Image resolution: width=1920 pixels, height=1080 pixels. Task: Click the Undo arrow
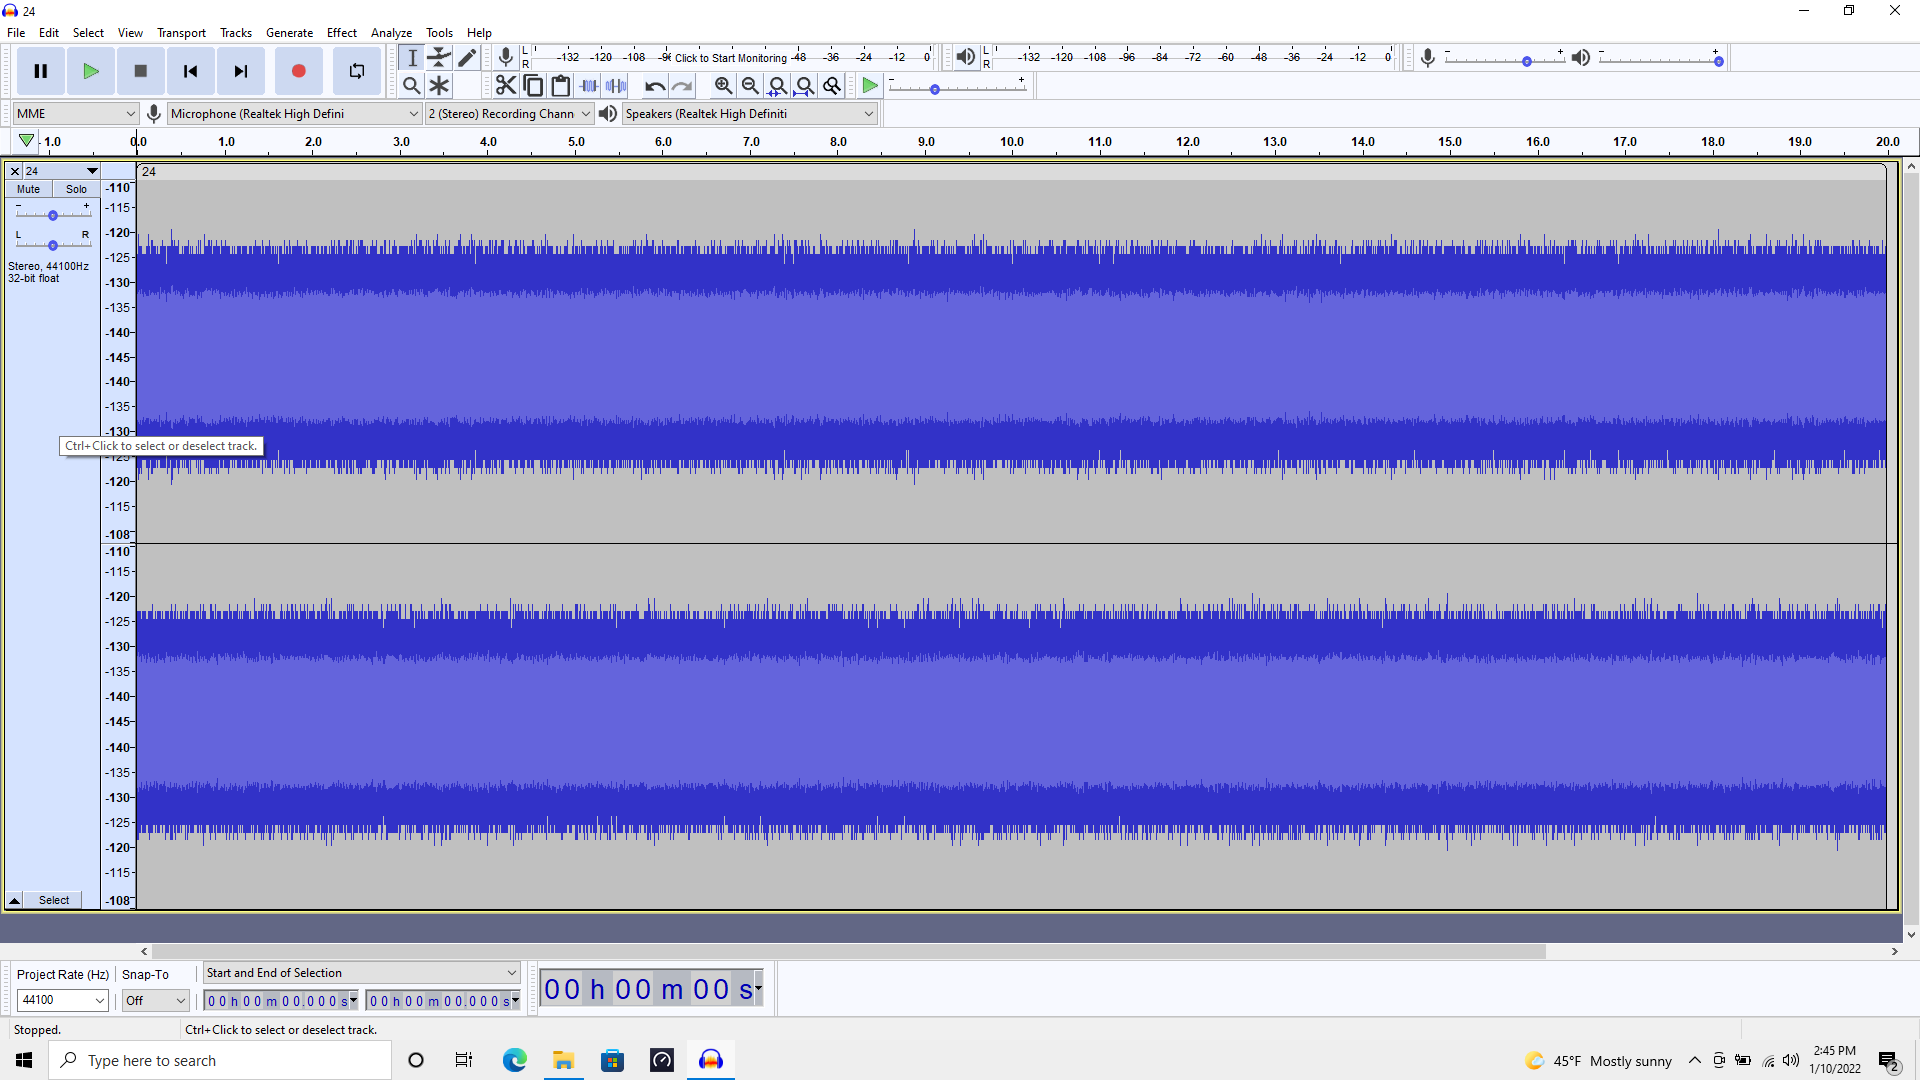coord(655,85)
